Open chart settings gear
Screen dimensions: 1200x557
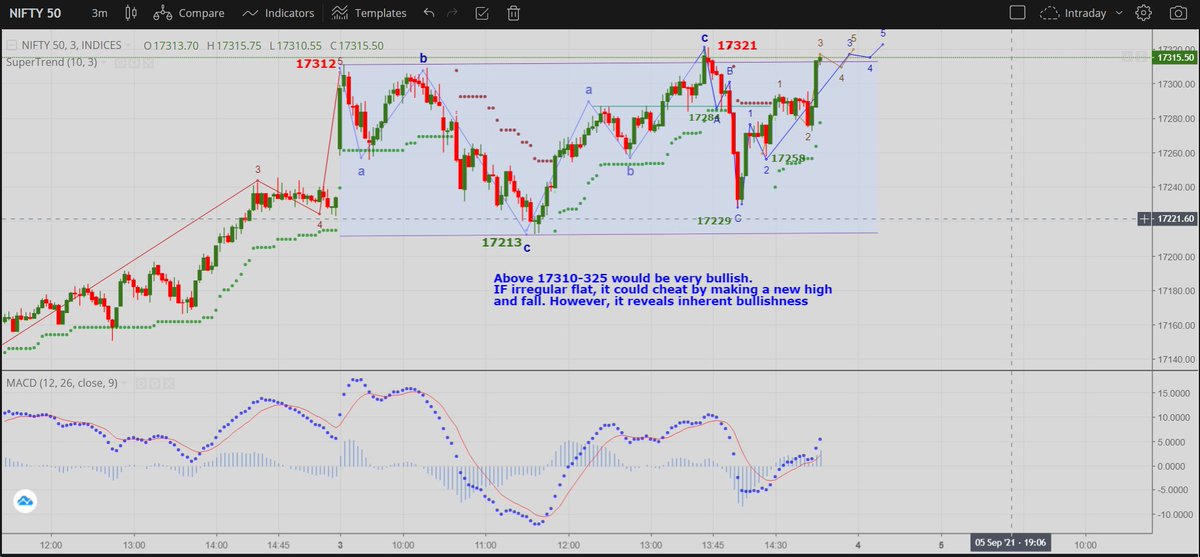[1145, 13]
